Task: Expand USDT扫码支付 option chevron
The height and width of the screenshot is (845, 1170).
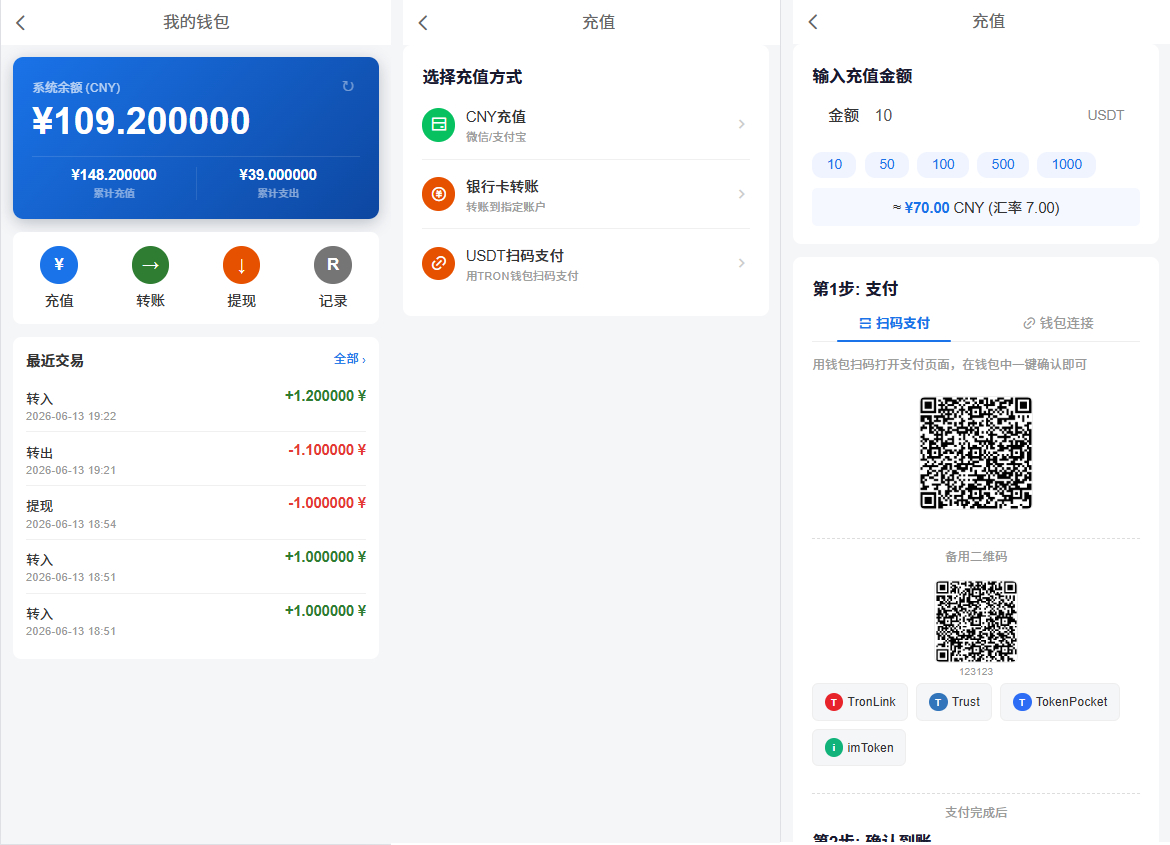Action: (742, 264)
